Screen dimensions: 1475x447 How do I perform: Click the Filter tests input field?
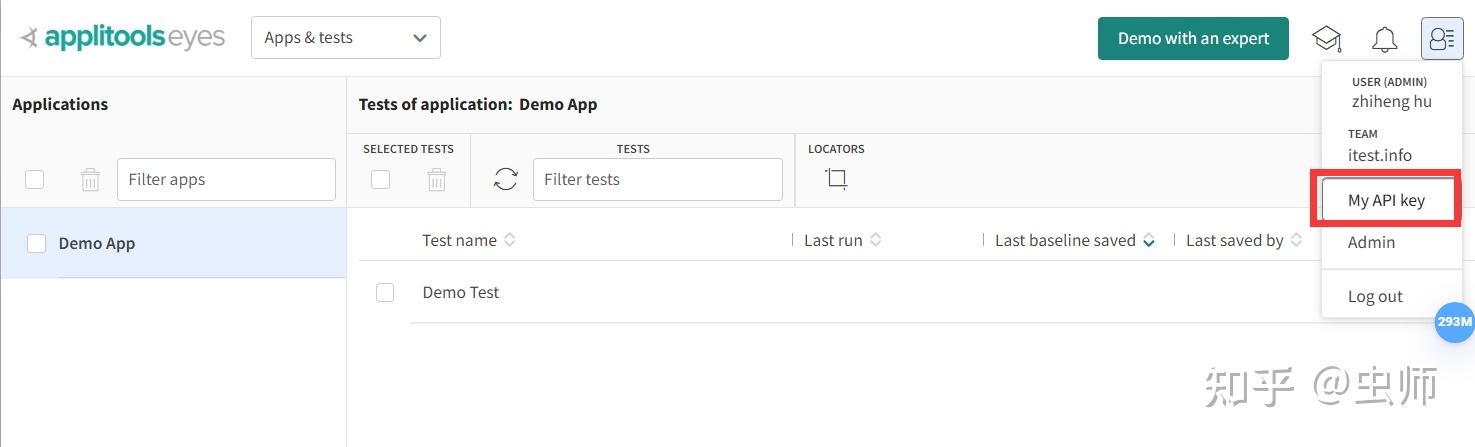[x=657, y=180]
